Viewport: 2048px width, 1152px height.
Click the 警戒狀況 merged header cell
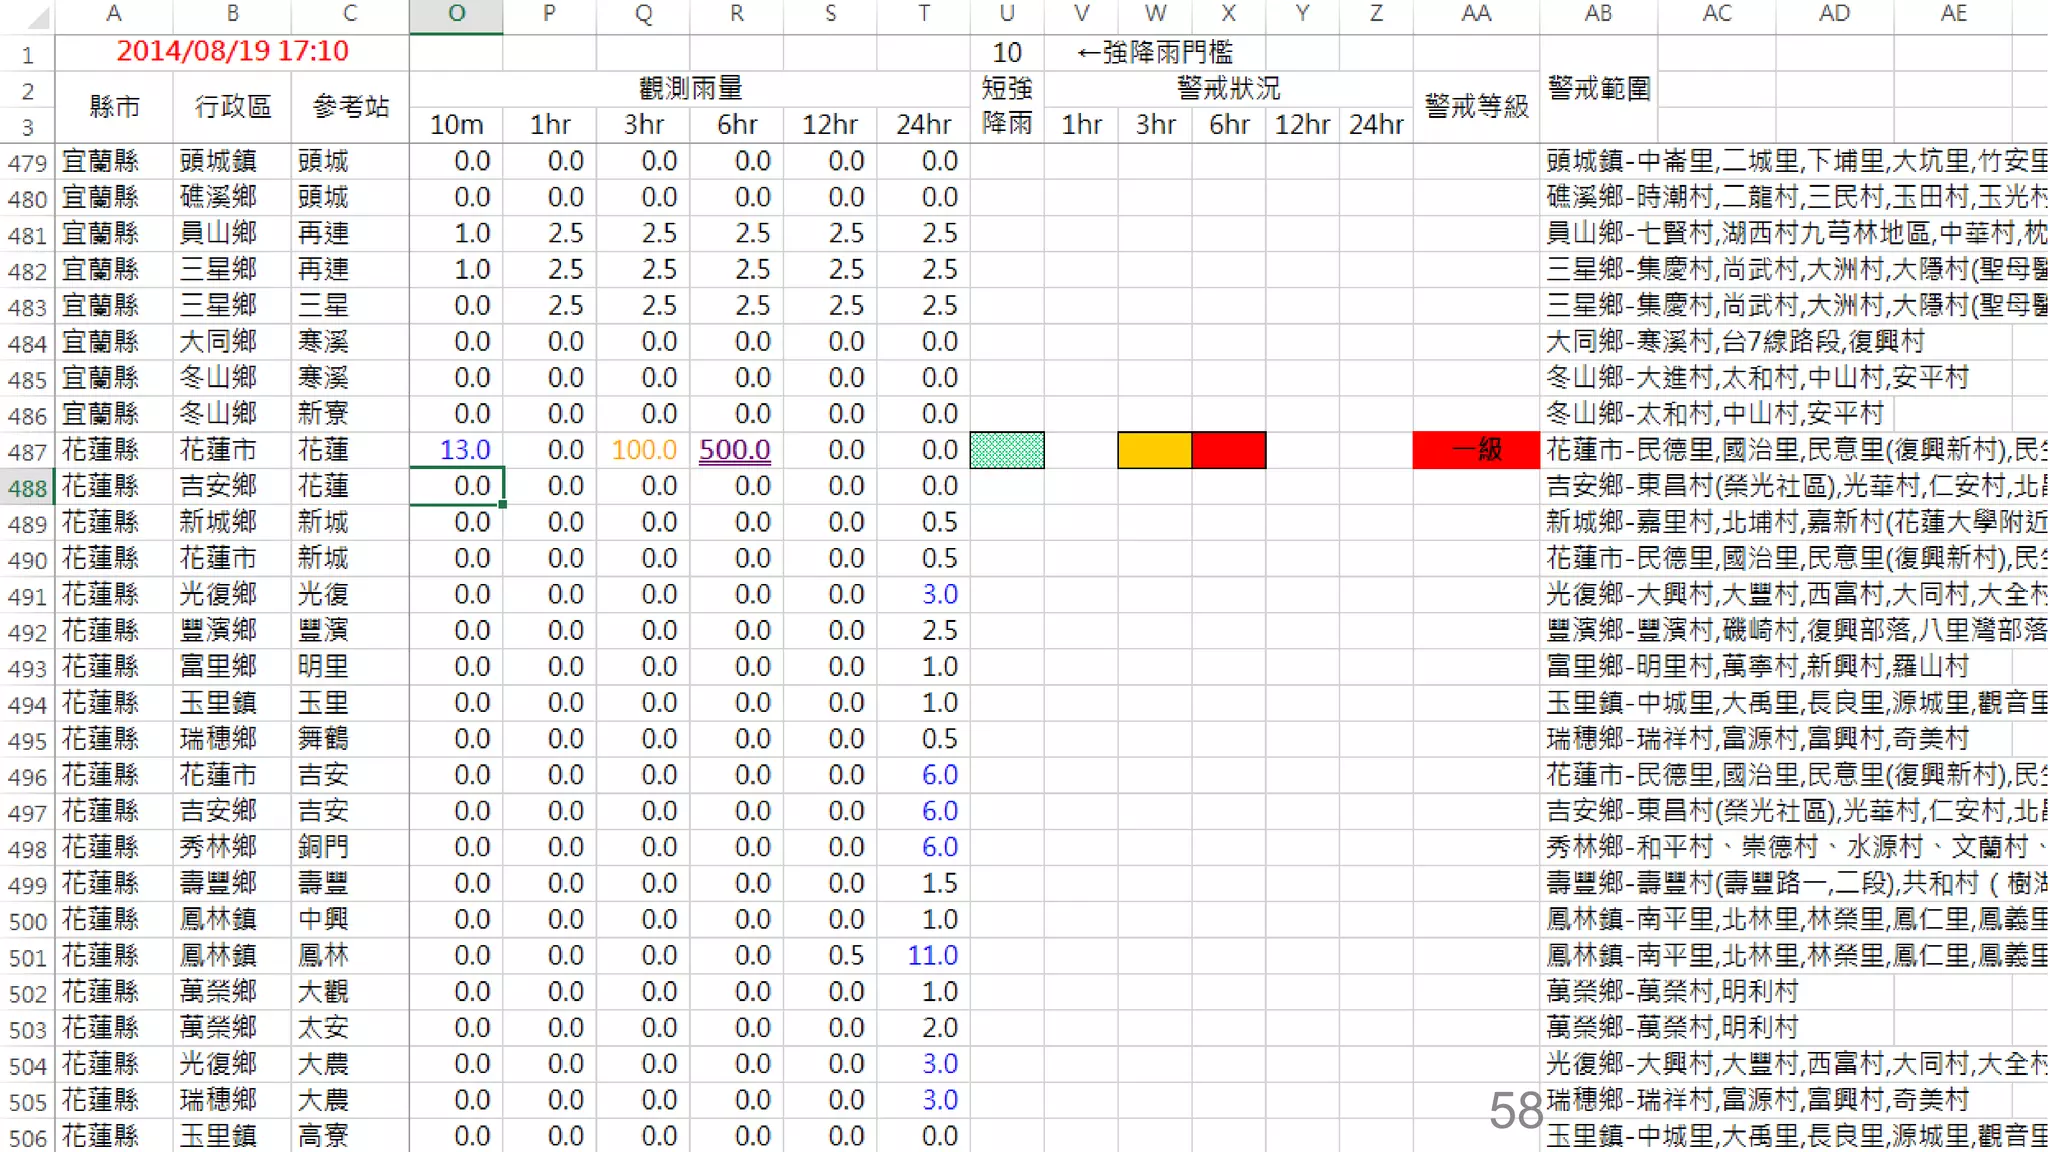[x=1228, y=88]
